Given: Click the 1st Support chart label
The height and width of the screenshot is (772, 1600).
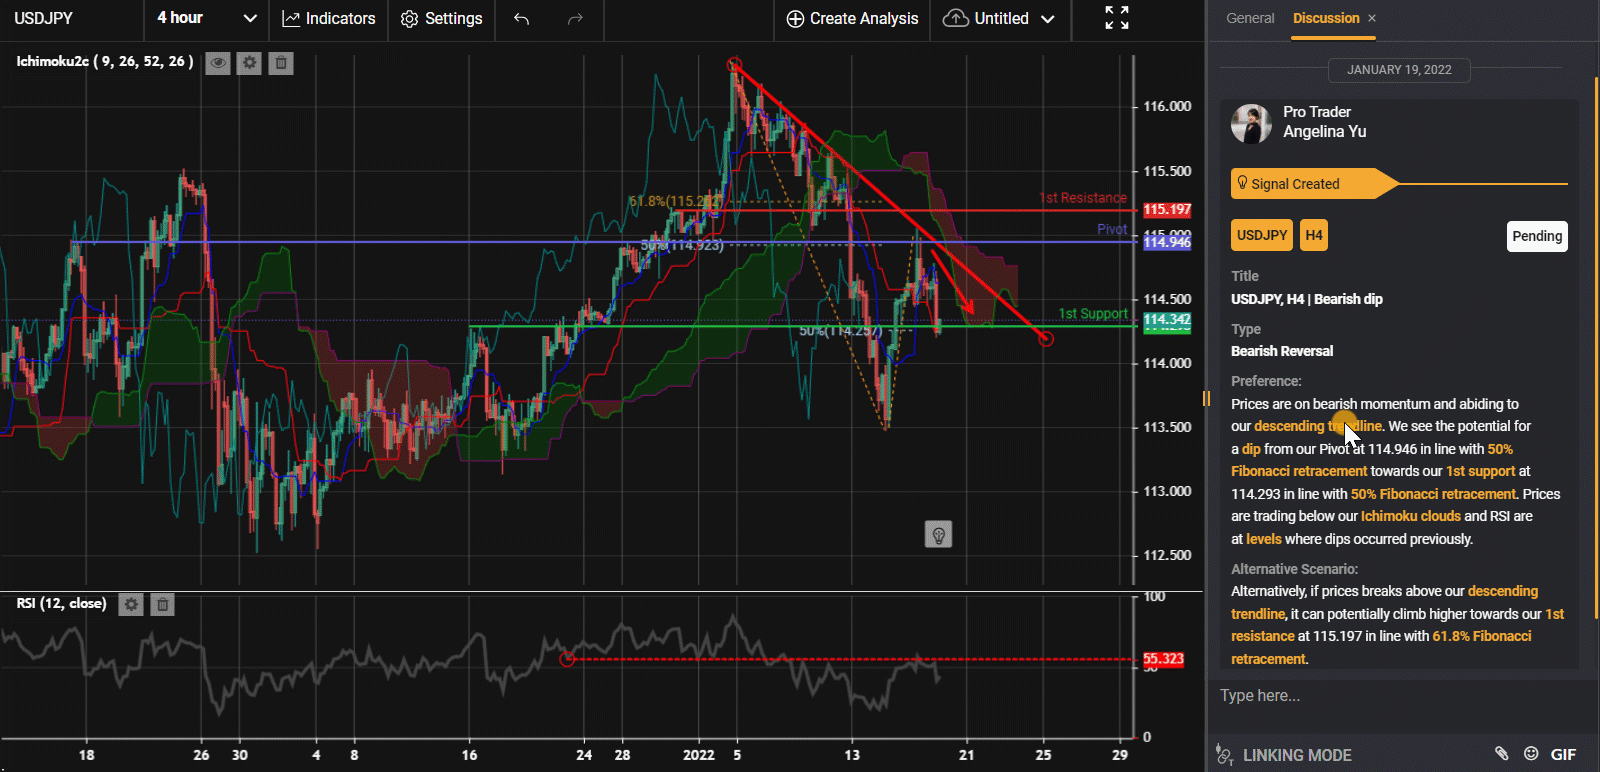Looking at the screenshot, I should tap(1093, 314).
